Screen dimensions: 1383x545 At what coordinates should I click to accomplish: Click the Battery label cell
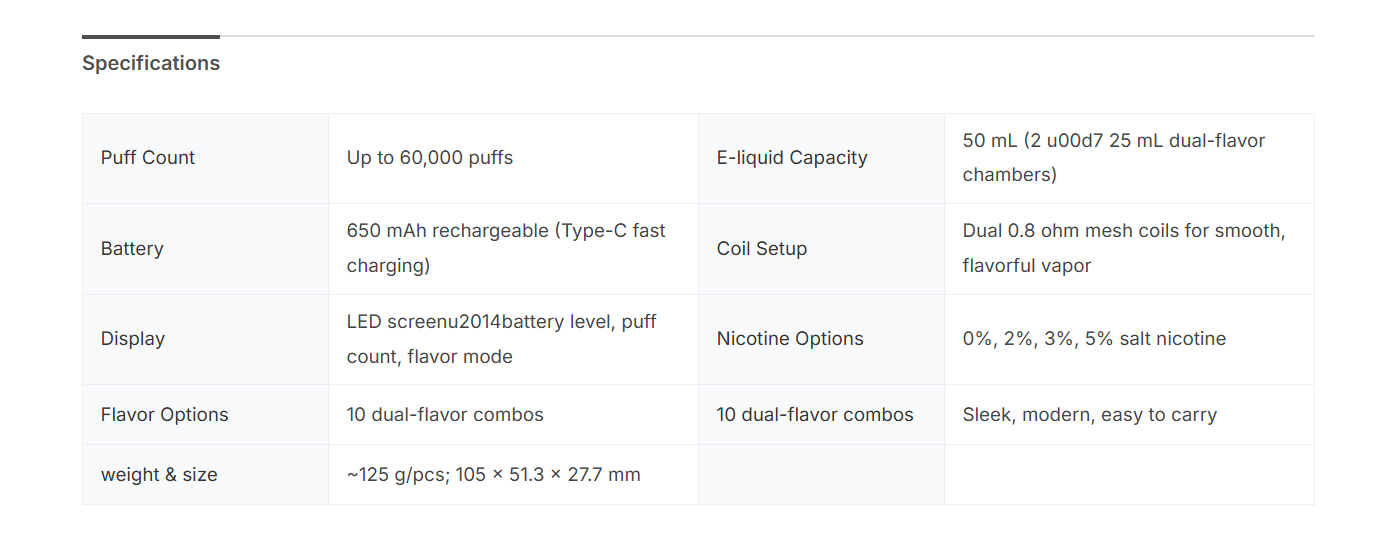132,249
